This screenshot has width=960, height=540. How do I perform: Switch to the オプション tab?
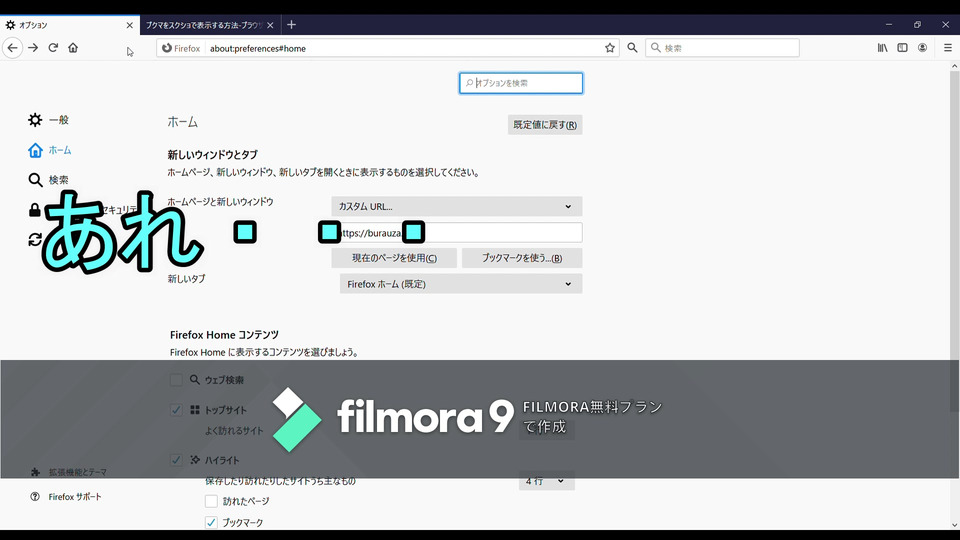70,25
